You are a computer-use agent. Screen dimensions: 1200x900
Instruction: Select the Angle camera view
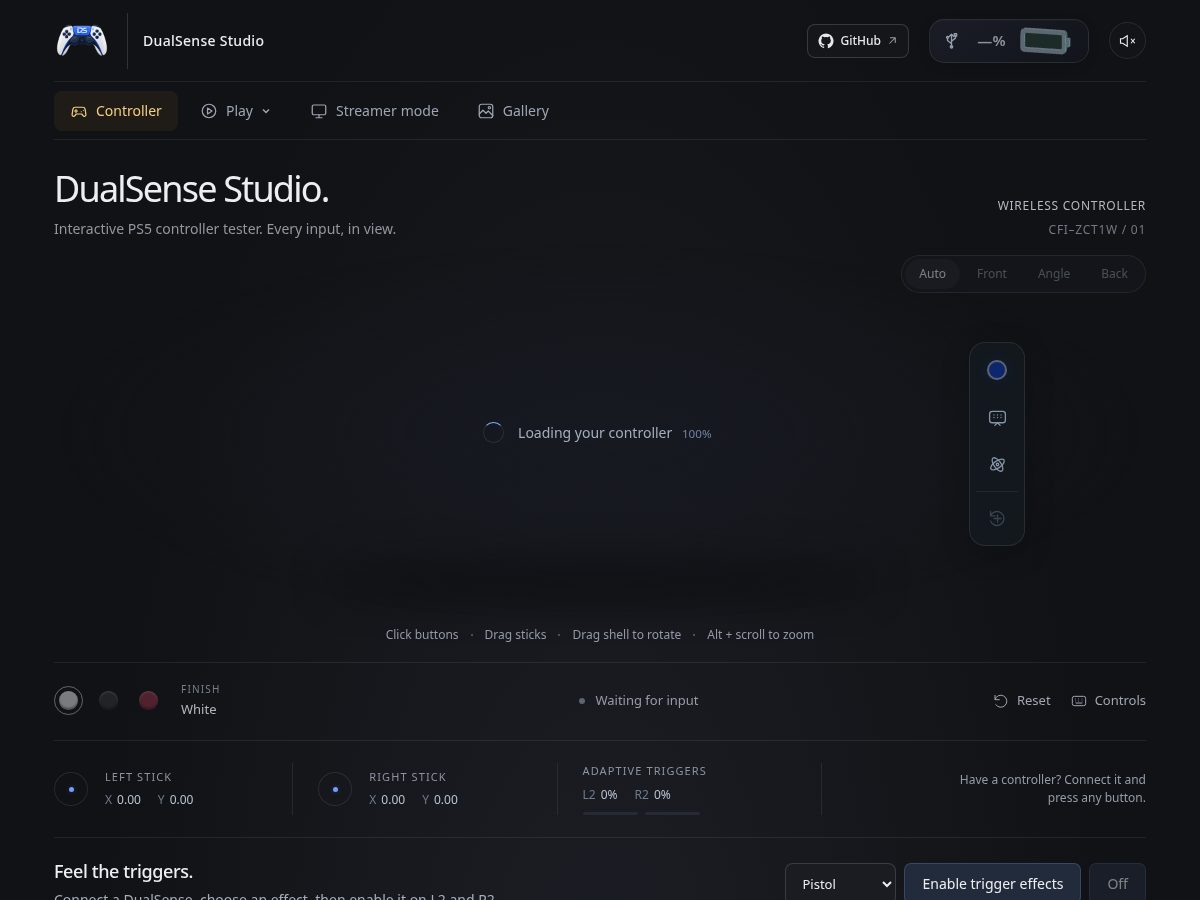pos(1054,274)
